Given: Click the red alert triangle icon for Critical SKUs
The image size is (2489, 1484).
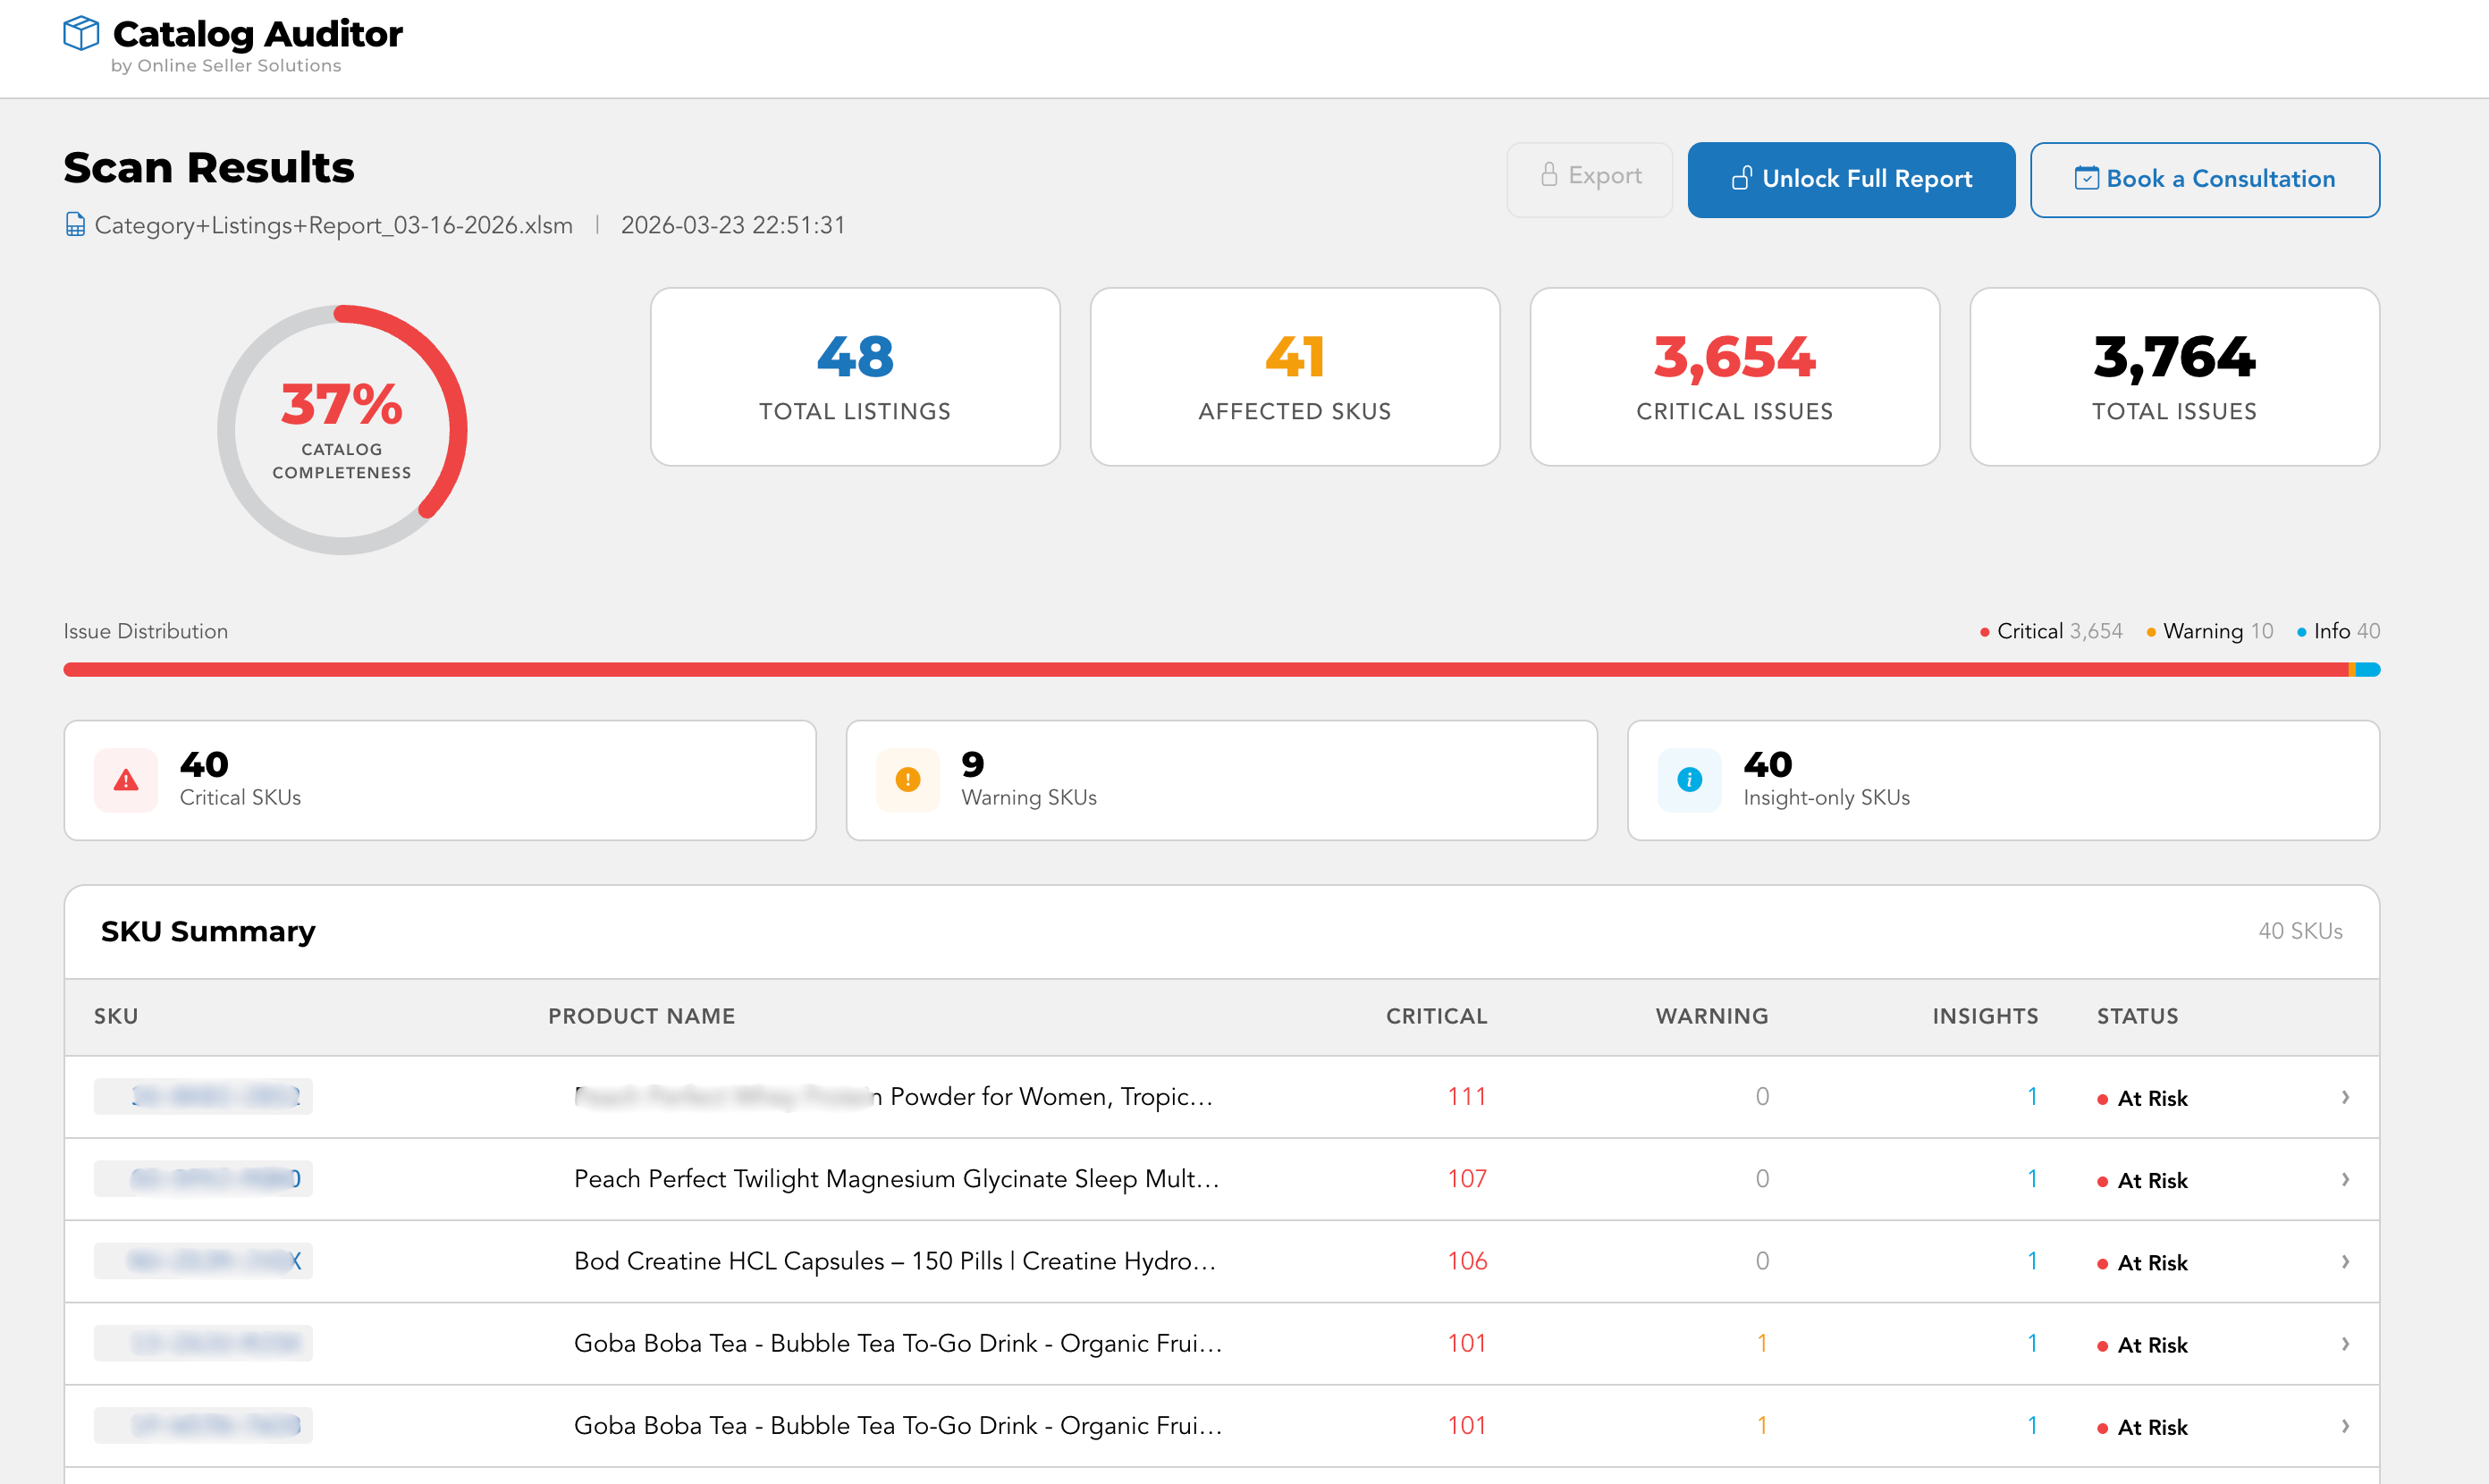Looking at the screenshot, I should 125,780.
